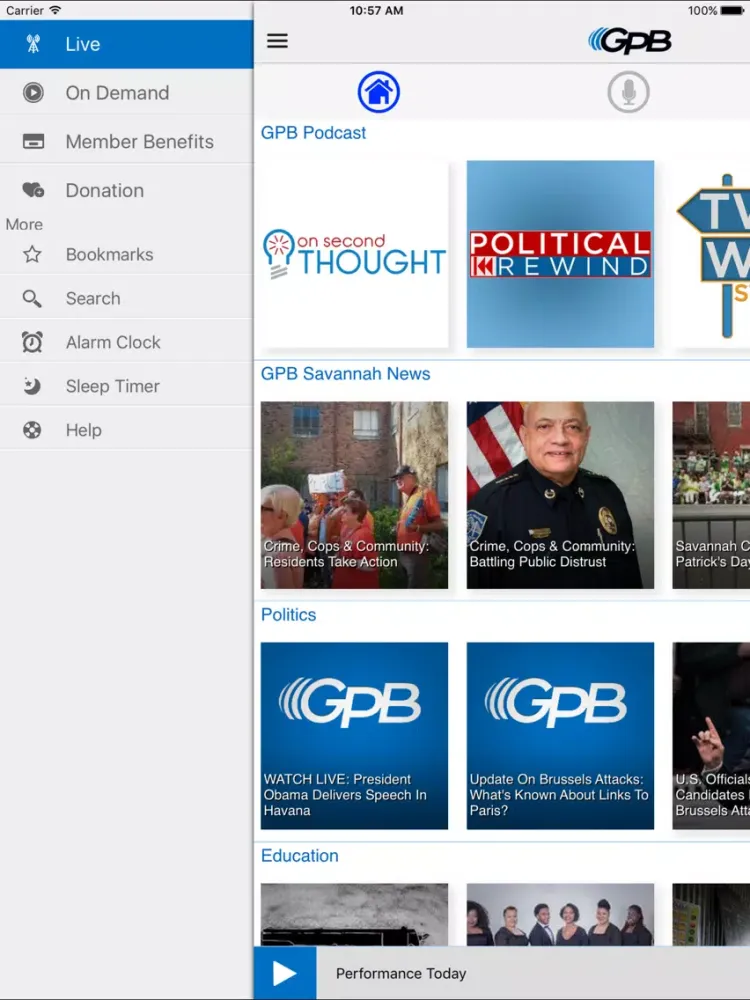Open first Education story with black-and-white photo
750x1000 pixels.
[x=354, y=915]
